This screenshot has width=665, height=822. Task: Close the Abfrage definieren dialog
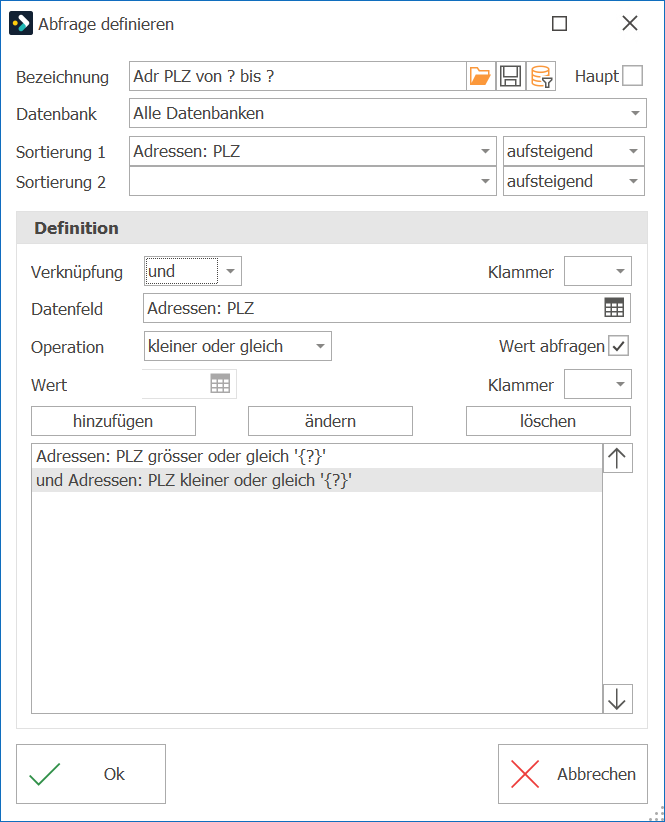click(629, 24)
